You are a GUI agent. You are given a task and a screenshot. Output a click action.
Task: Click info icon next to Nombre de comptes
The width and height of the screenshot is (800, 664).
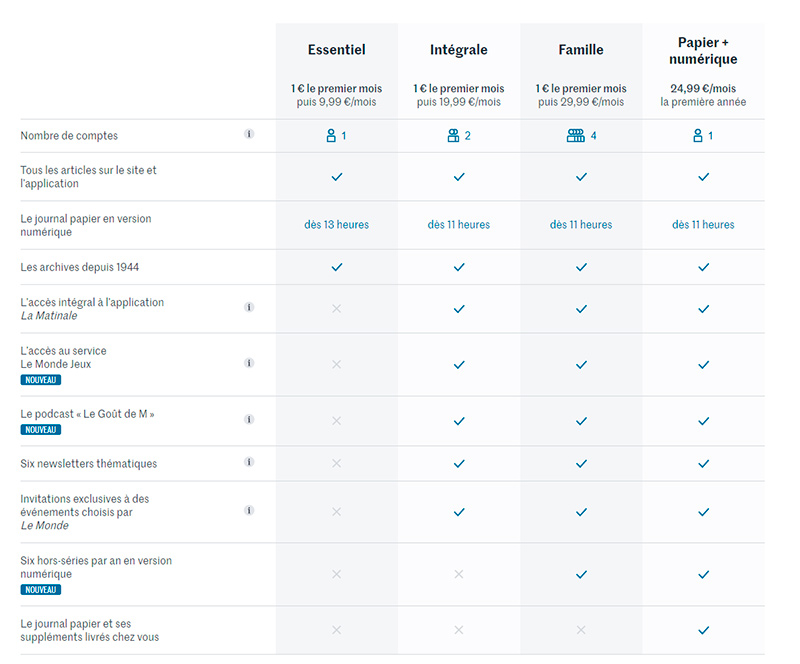(x=249, y=134)
